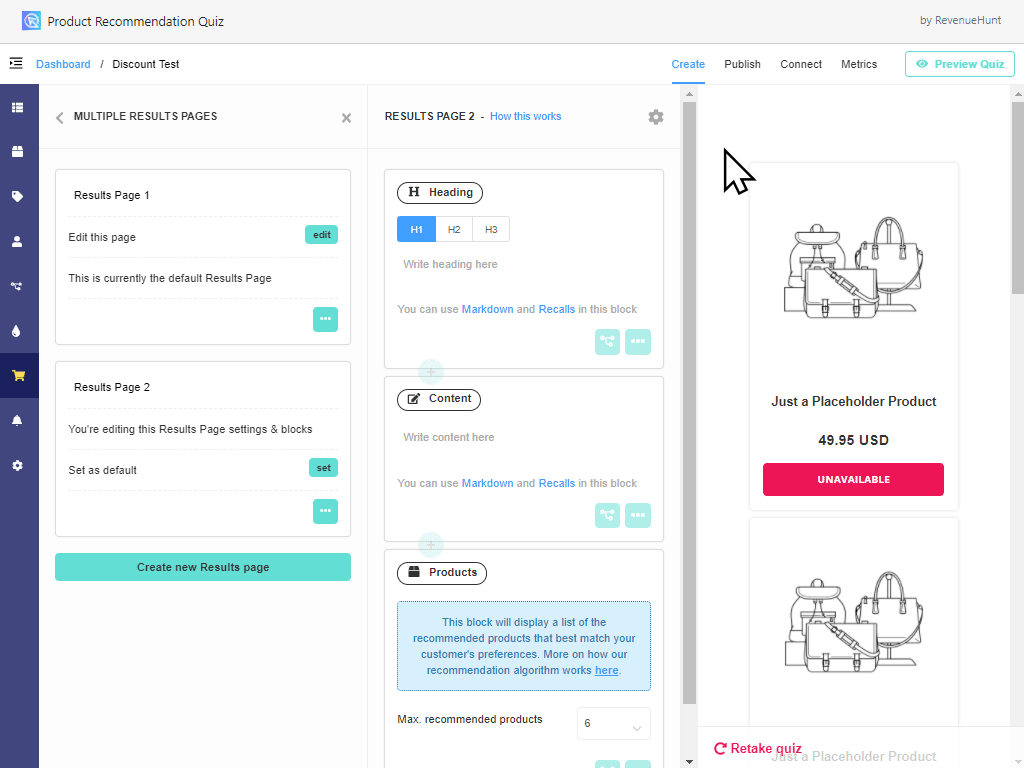Open Markdown link in Heading block
The image size is (1024, 768).
(487, 309)
